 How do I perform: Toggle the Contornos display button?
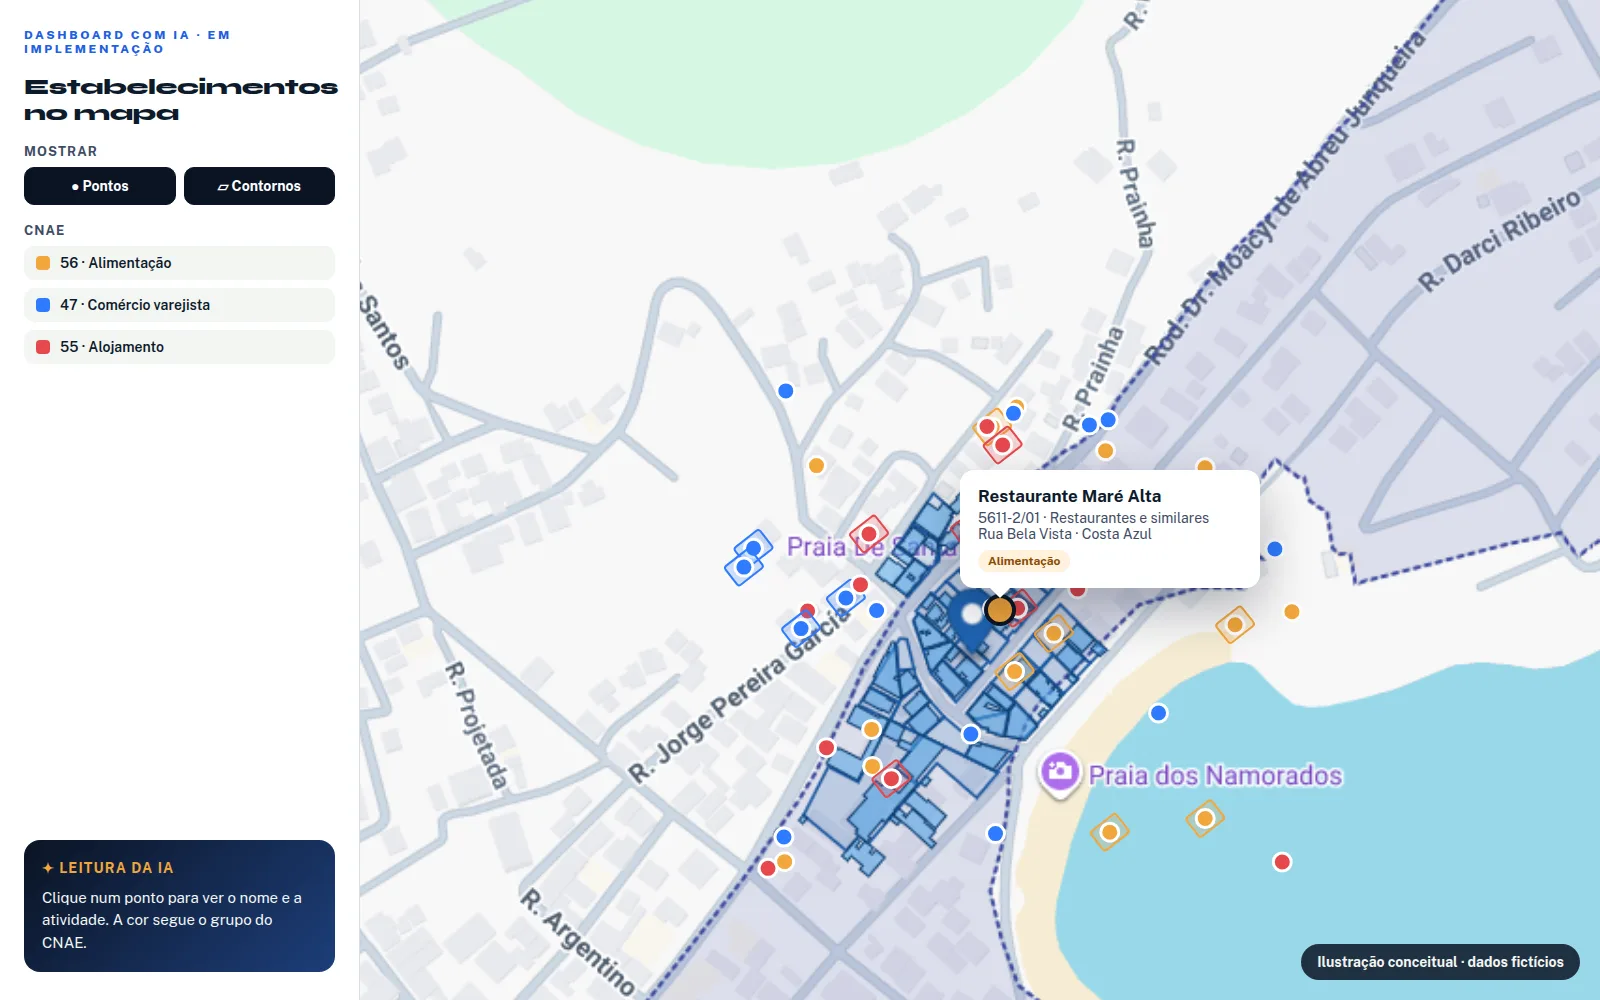coord(259,186)
